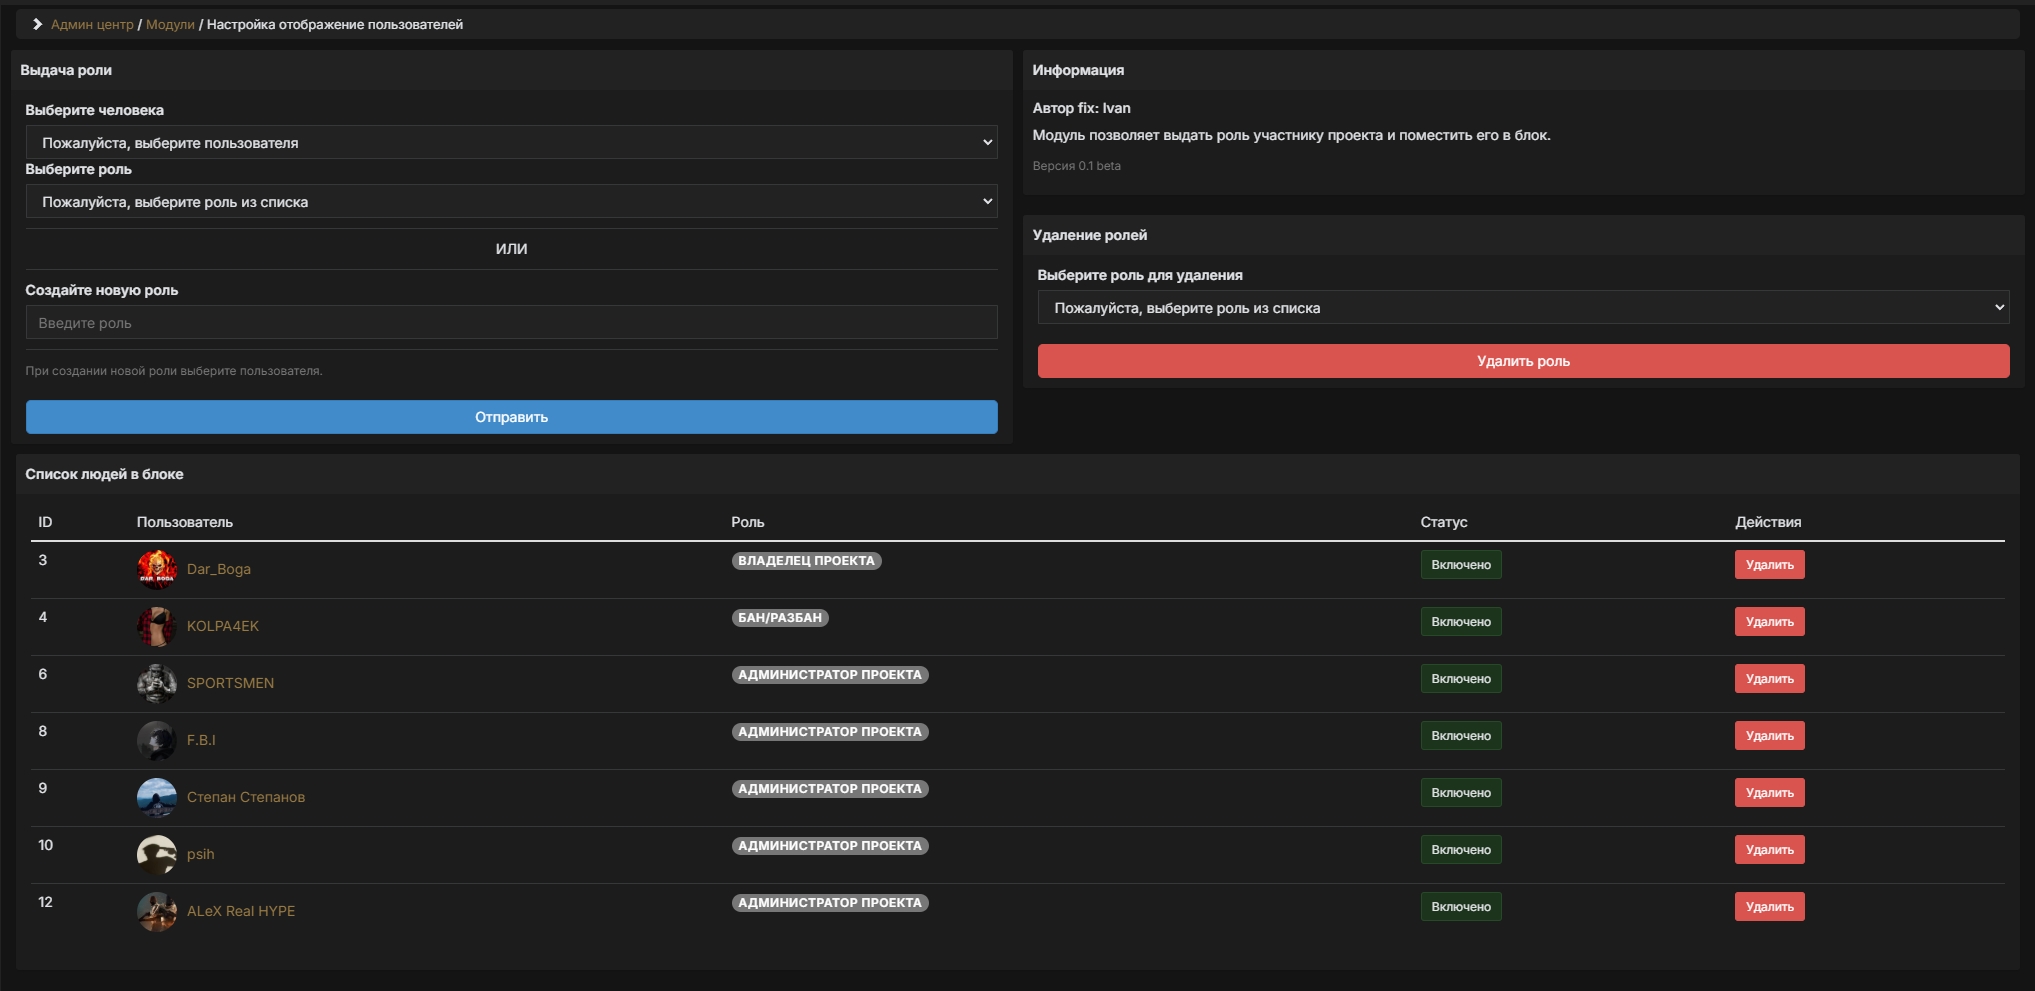2035x991 pixels.
Task: Open the user selection dropdown
Action: (x=511, y=142)
